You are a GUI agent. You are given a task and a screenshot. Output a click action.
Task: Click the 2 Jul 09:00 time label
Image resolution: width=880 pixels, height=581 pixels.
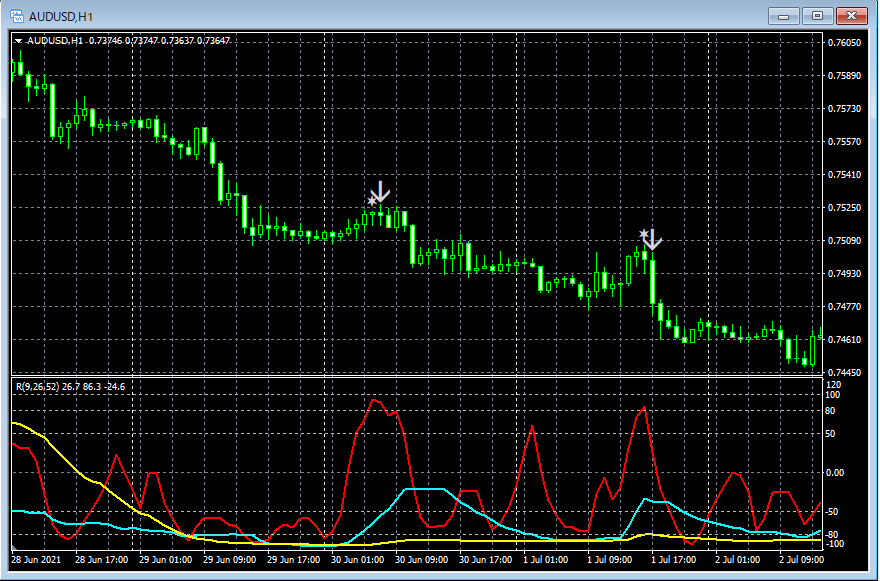point(801,560)
